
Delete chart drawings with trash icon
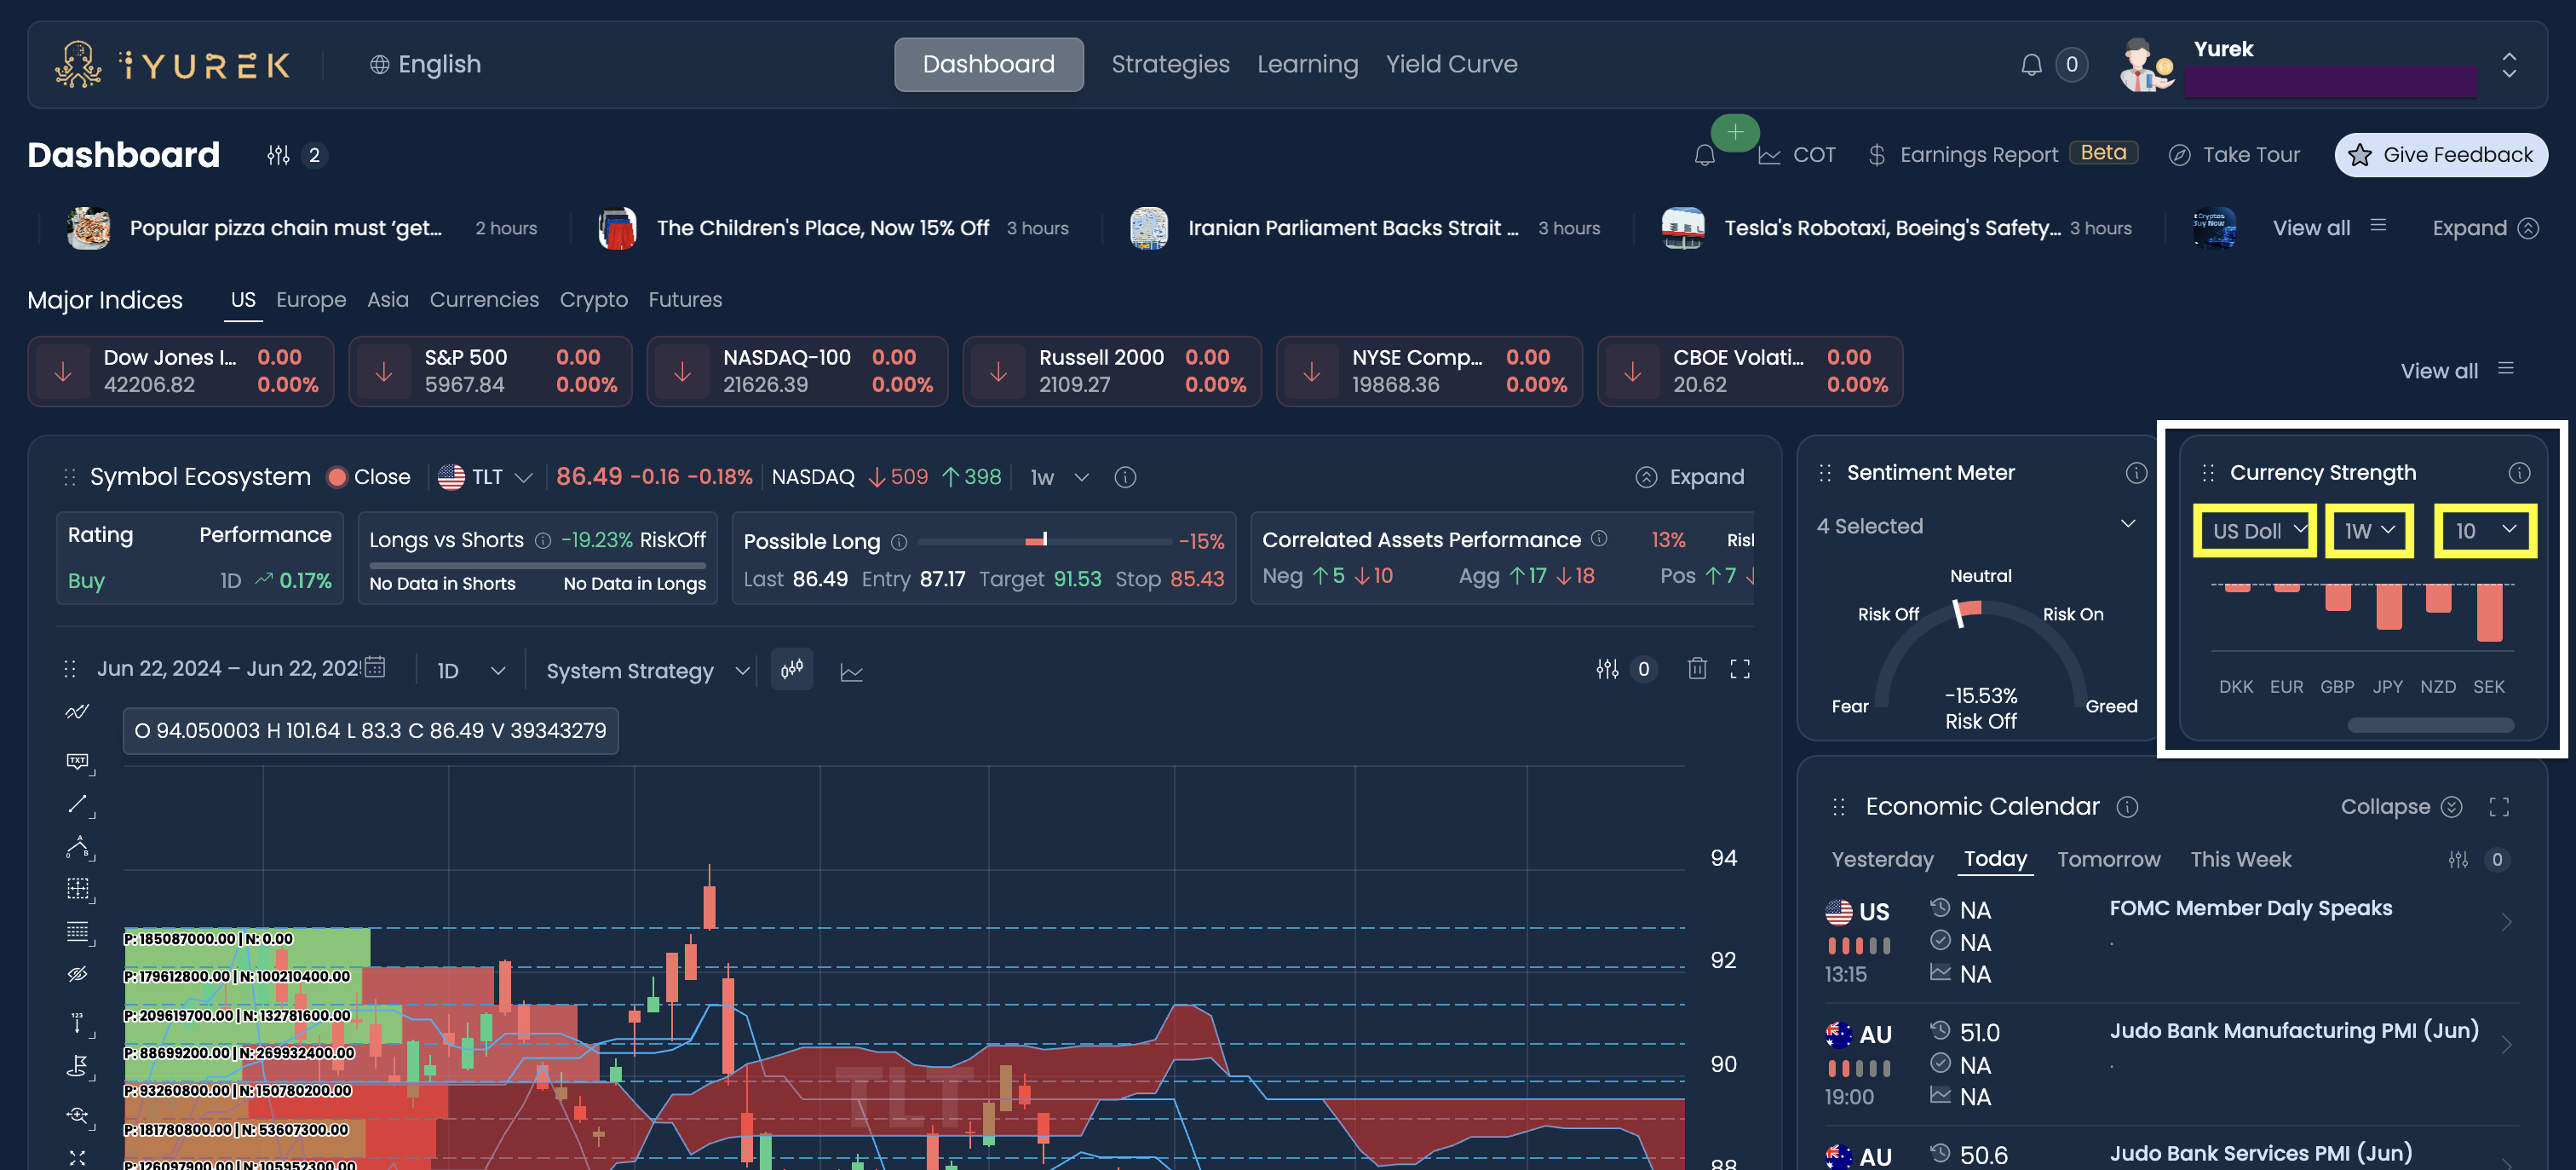pyautogui.click(x=1697, y=669)
